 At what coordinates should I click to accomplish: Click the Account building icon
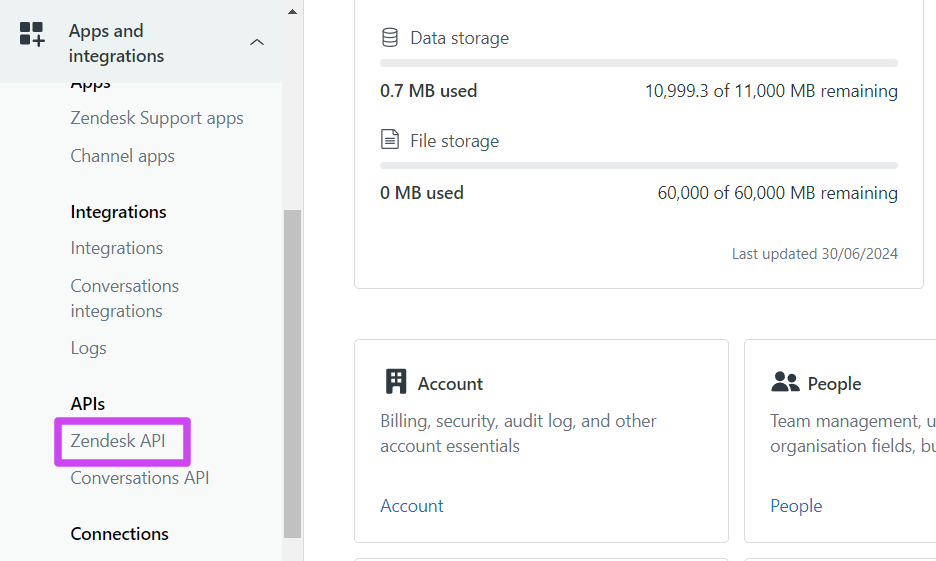tap(396, 381)
